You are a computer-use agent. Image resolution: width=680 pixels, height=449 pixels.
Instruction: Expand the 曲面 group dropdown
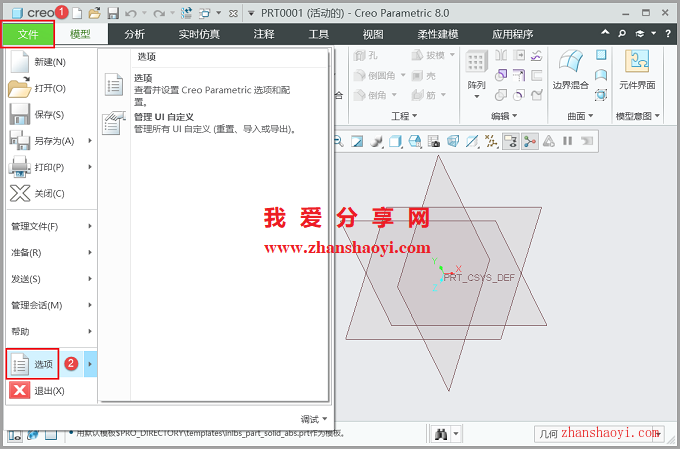[x=580, y=116]
